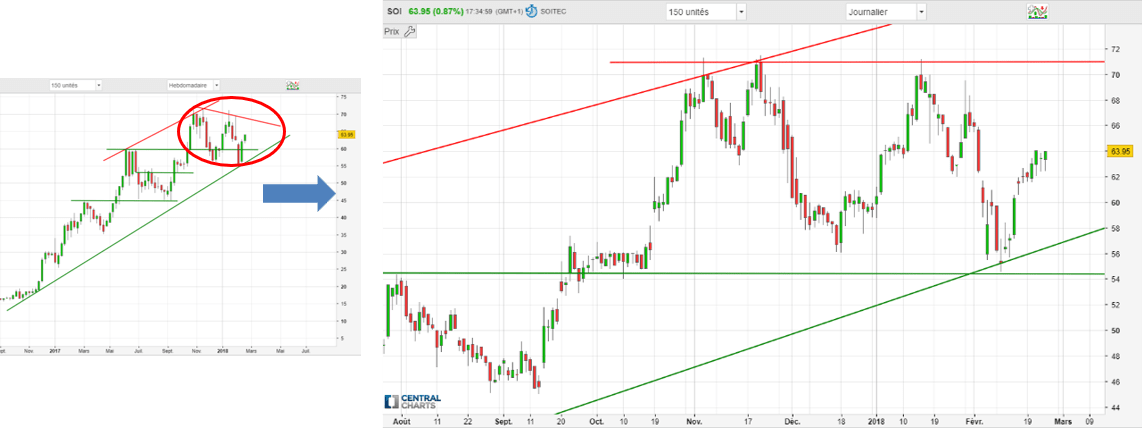Click the 72 value on the daily price axis

[1114, 49]
